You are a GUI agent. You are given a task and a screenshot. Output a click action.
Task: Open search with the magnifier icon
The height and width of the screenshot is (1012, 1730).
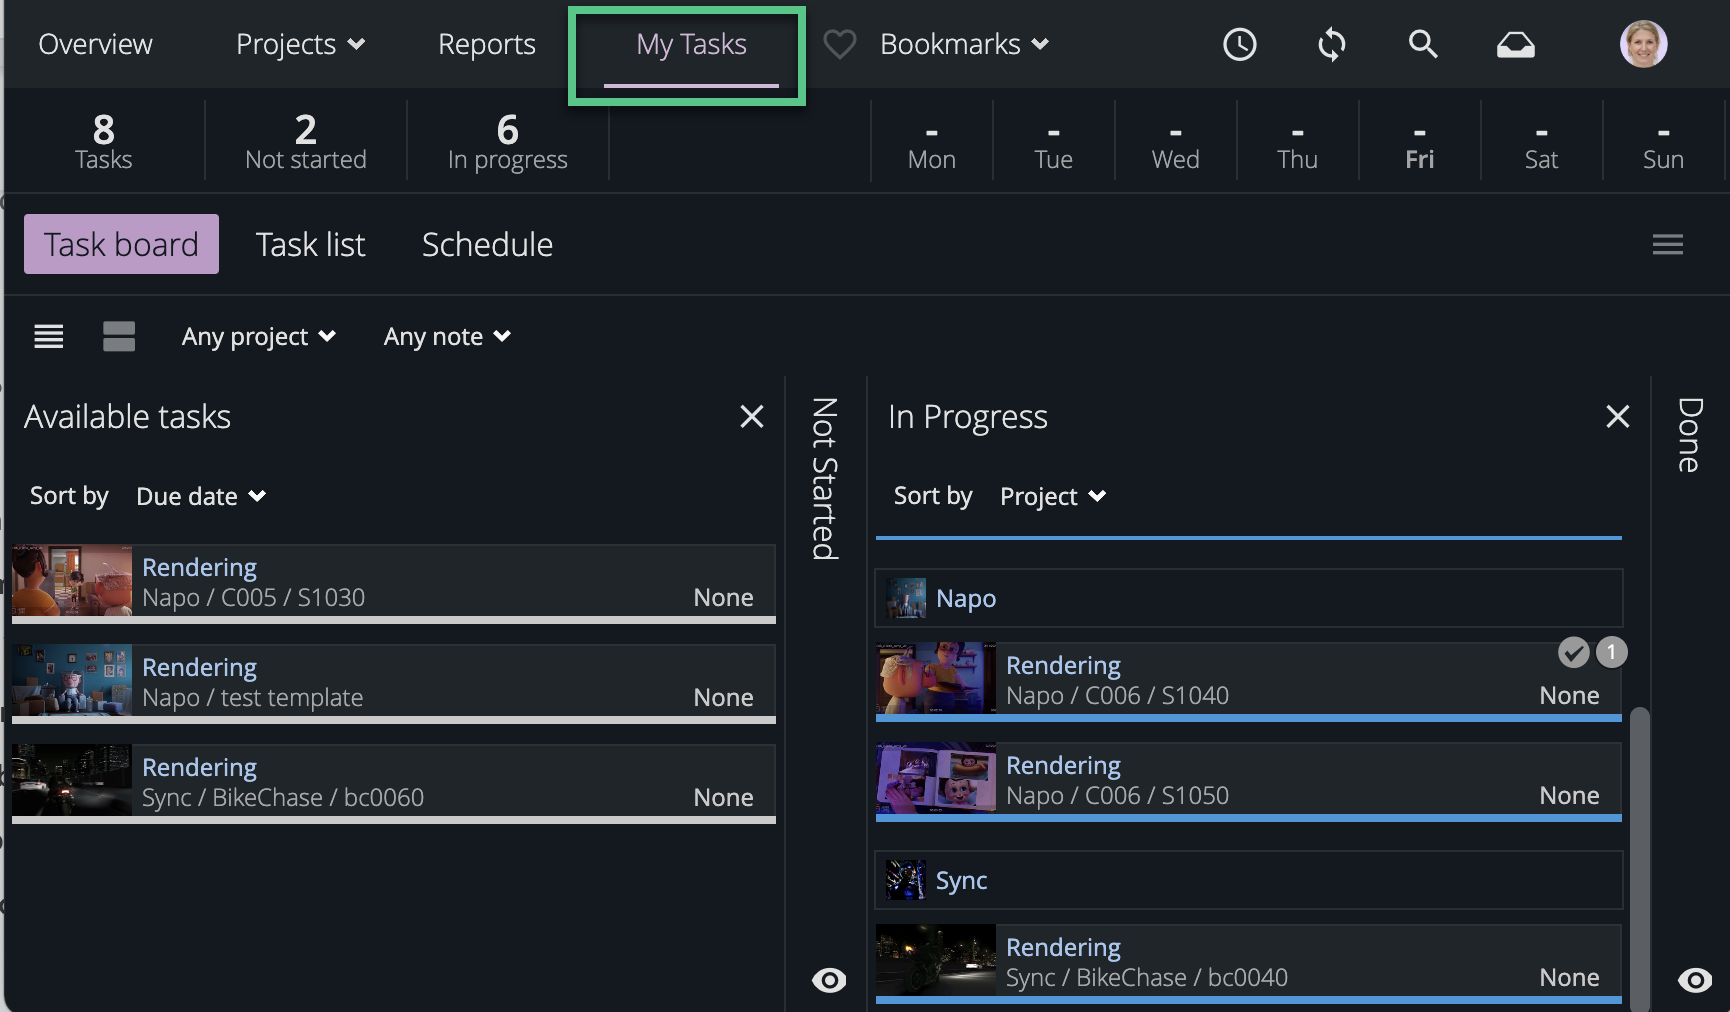[x=1422, y=44]
